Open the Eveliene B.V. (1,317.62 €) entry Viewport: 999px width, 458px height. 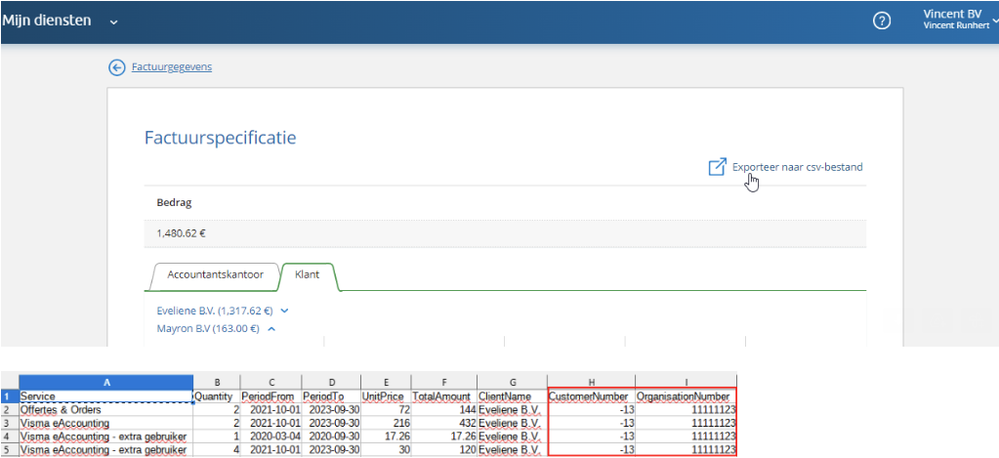coord(215,311)
